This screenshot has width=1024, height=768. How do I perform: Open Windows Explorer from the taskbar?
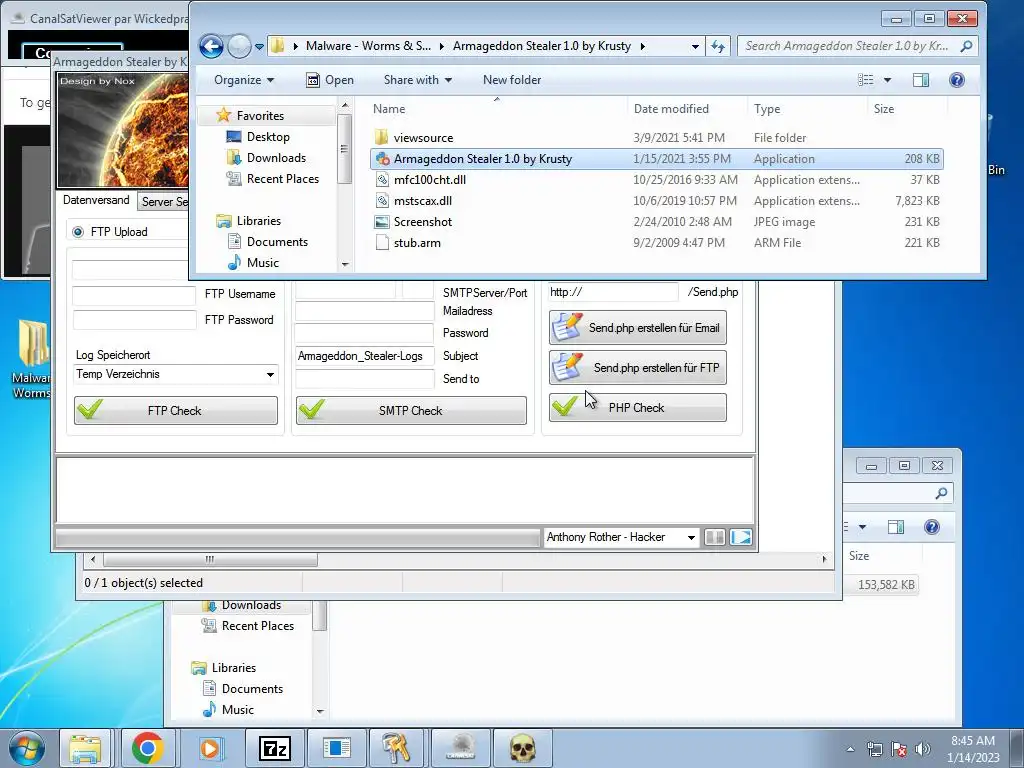(x=85, y=748)
